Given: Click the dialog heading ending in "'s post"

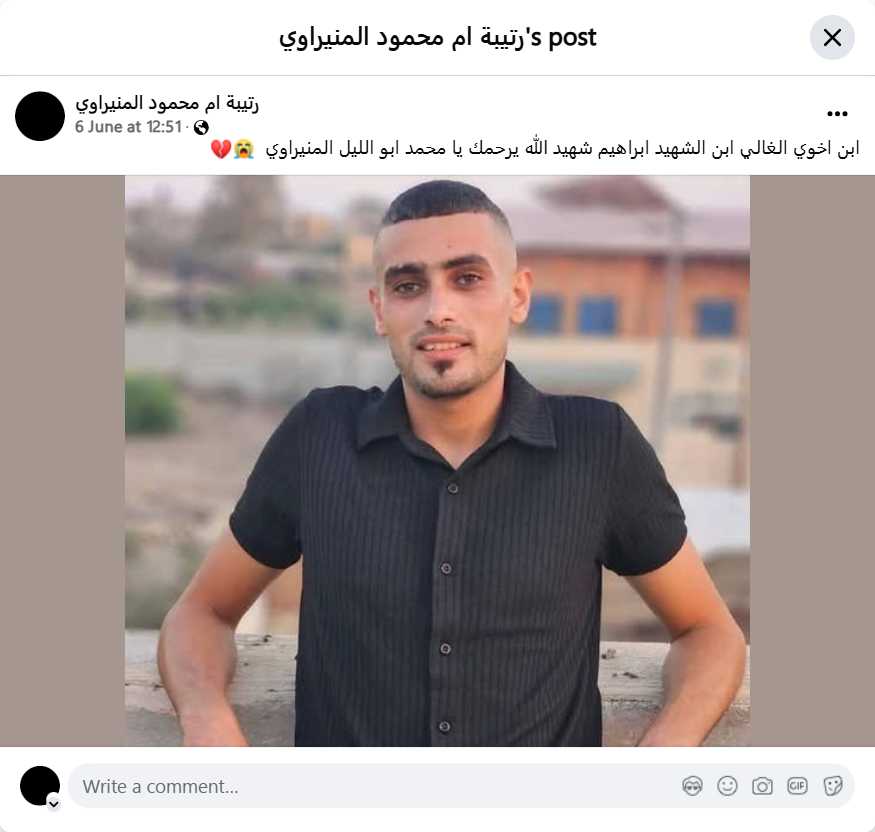Looking at the screenshot, I should (x=438, y=38).
